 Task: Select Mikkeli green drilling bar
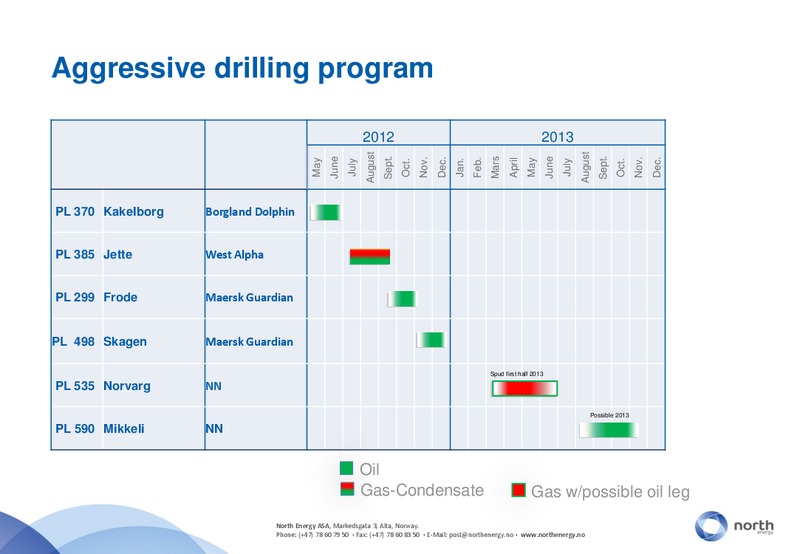tap(609, 430)
